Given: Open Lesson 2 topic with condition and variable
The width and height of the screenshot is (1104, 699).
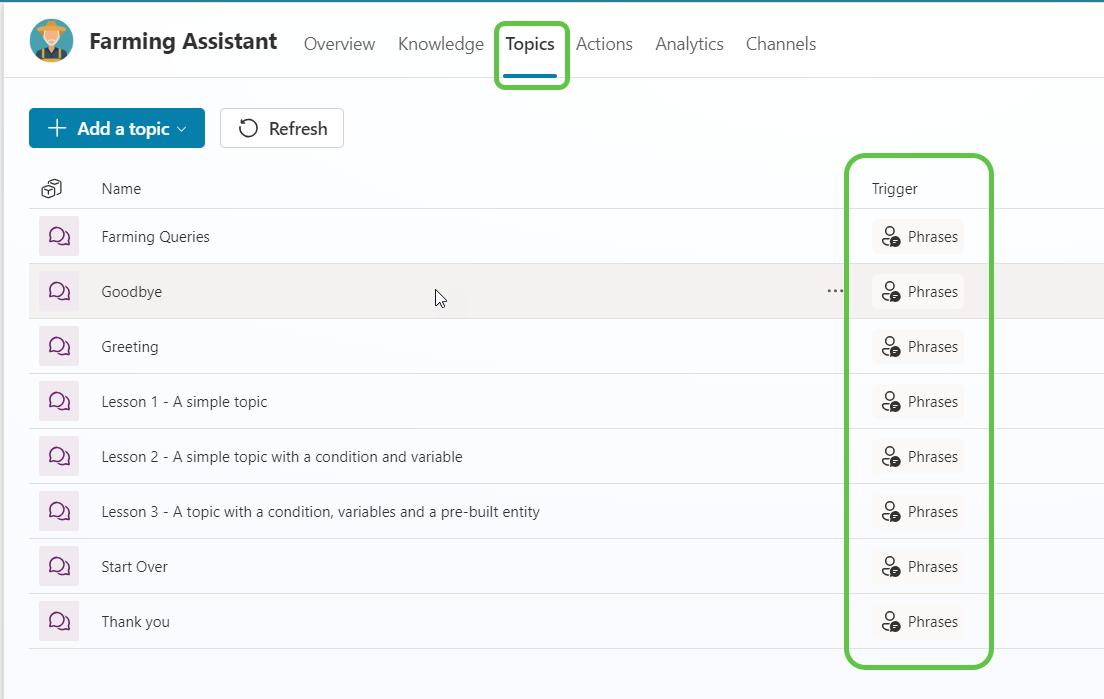Looking at the screenshot, I should (x=281, y=457).
